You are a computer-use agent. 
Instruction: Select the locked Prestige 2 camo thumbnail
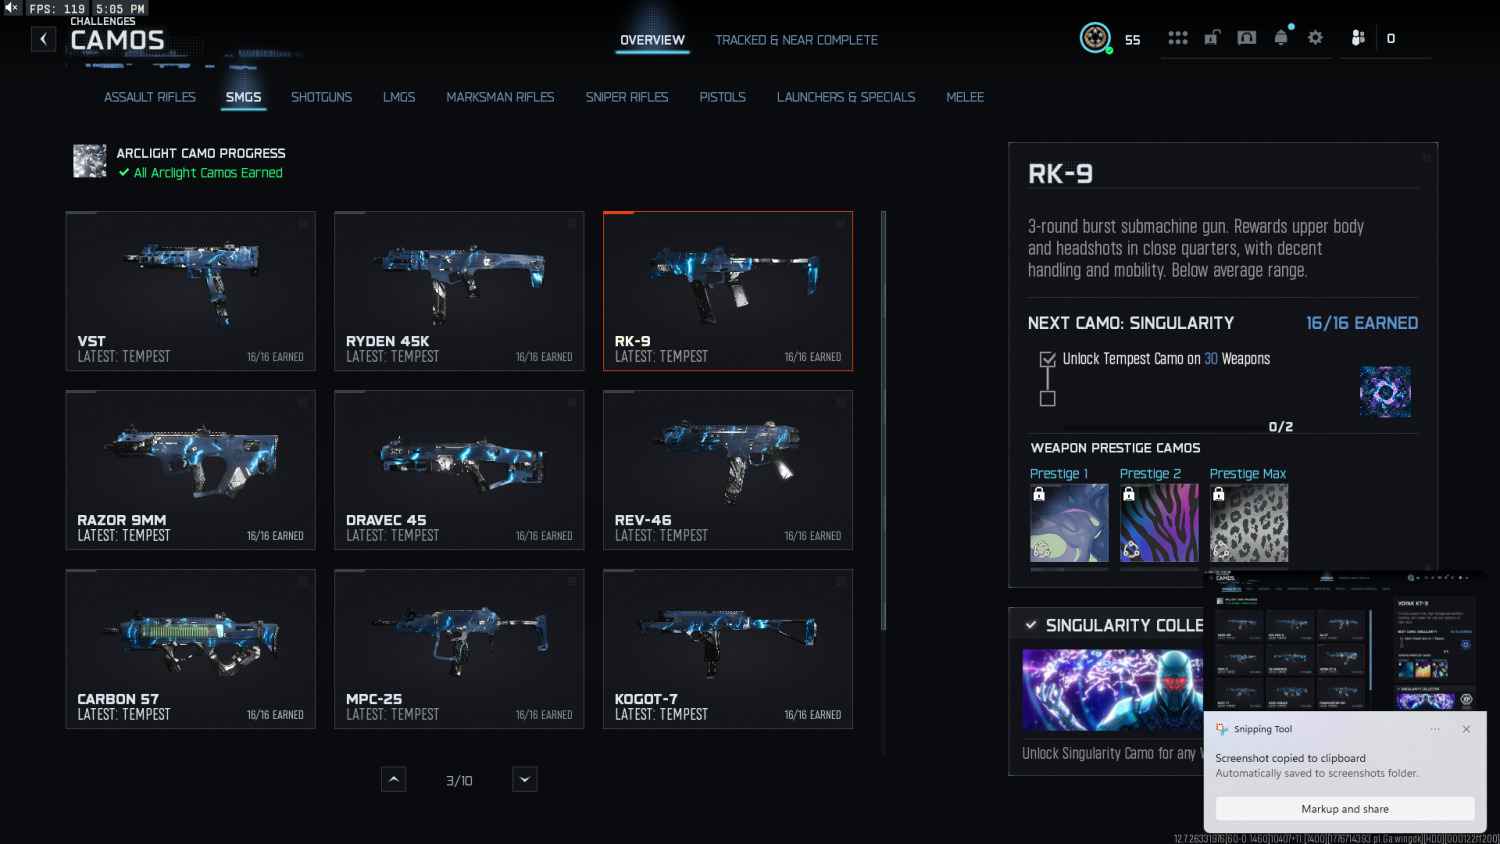coord(1159,523)
